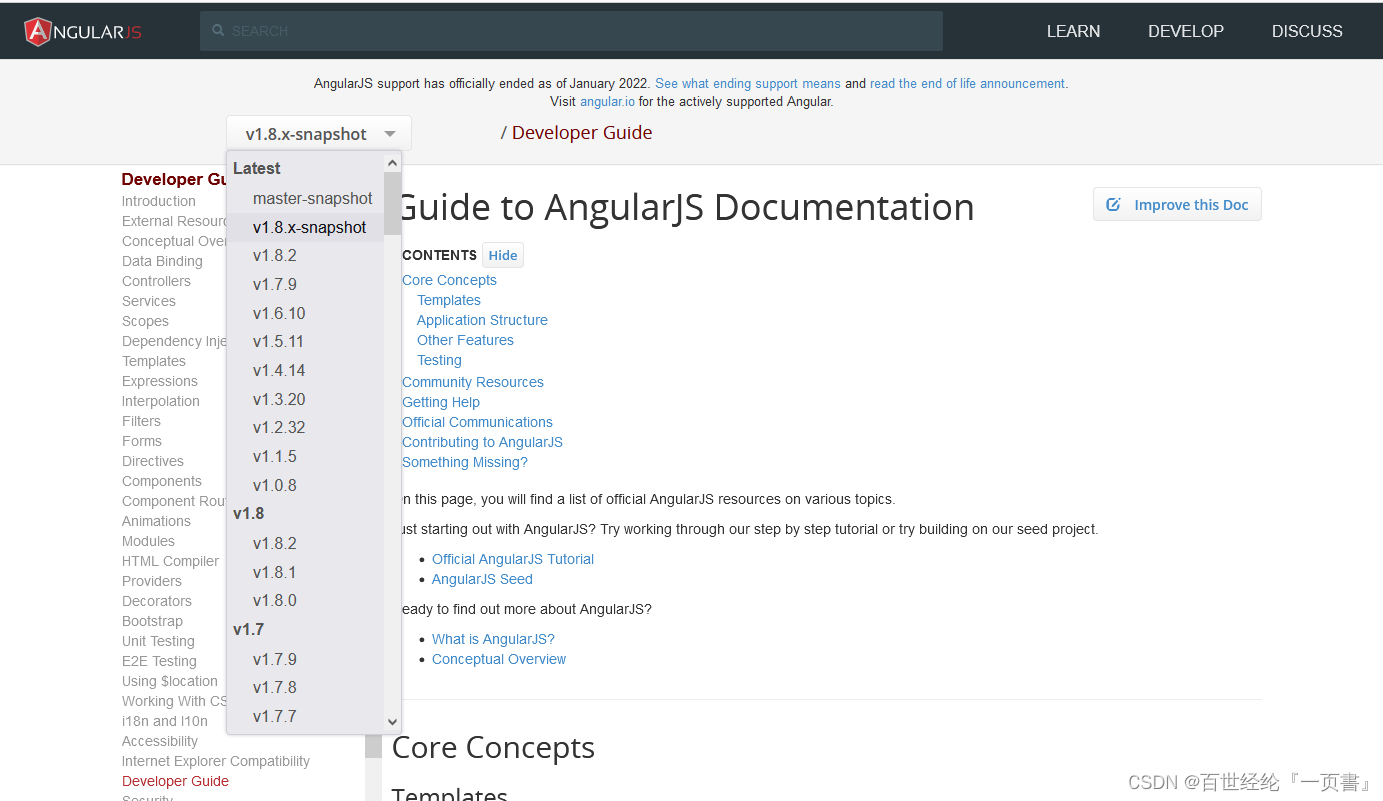Open the DEVELOP menu

click(1185, 31)
